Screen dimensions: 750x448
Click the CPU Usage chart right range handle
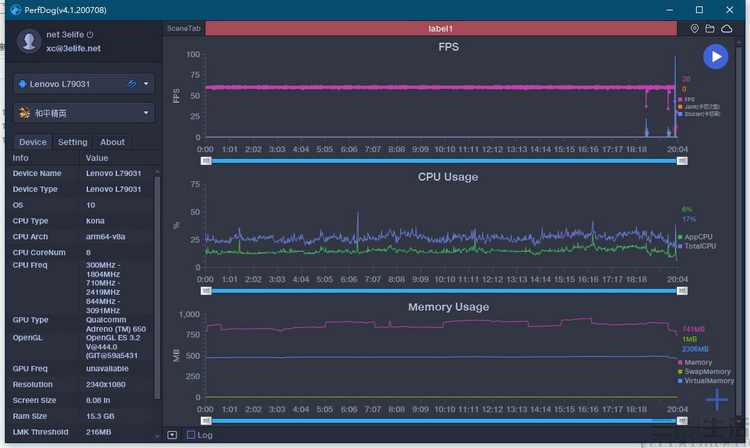click(x=682, y=291)
